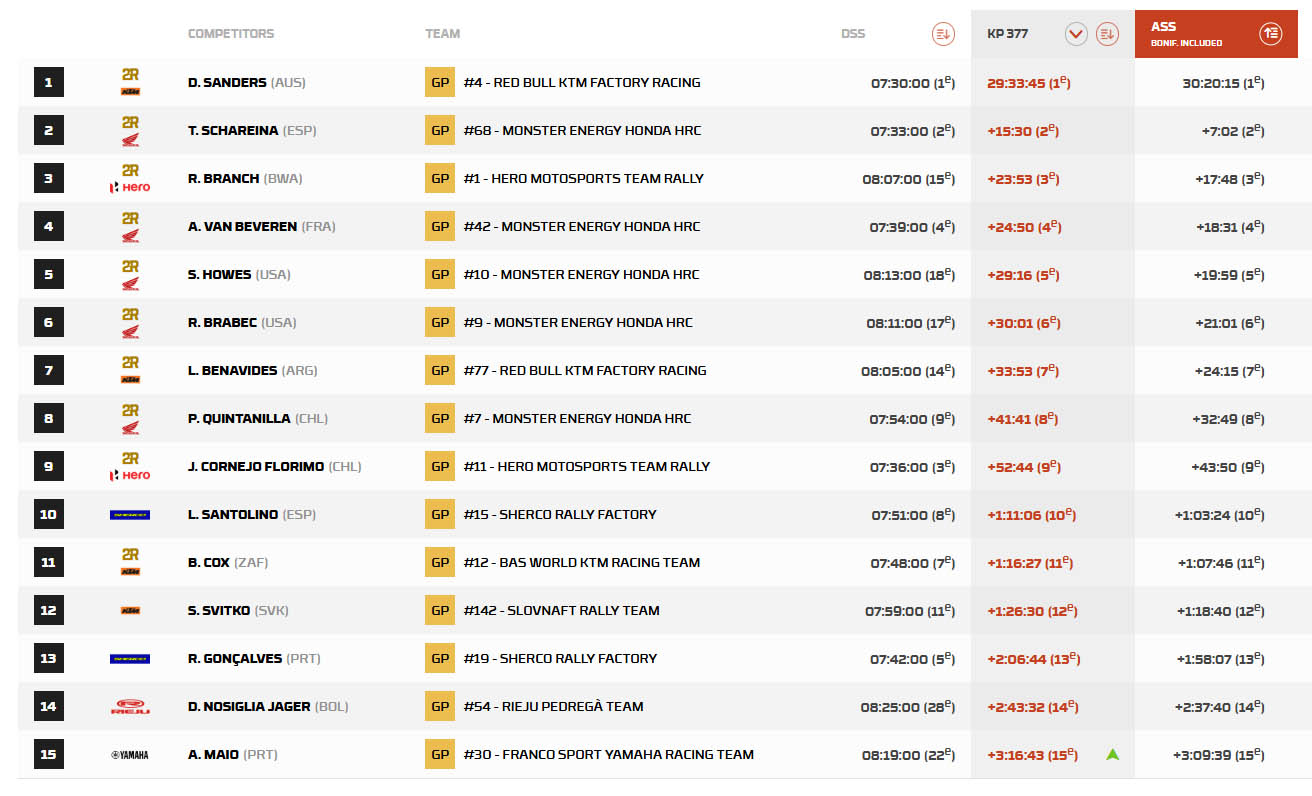This screenshot has height=796, width=1312.
Task: Select the TEAM column header
Action: [x=442, y=34]
